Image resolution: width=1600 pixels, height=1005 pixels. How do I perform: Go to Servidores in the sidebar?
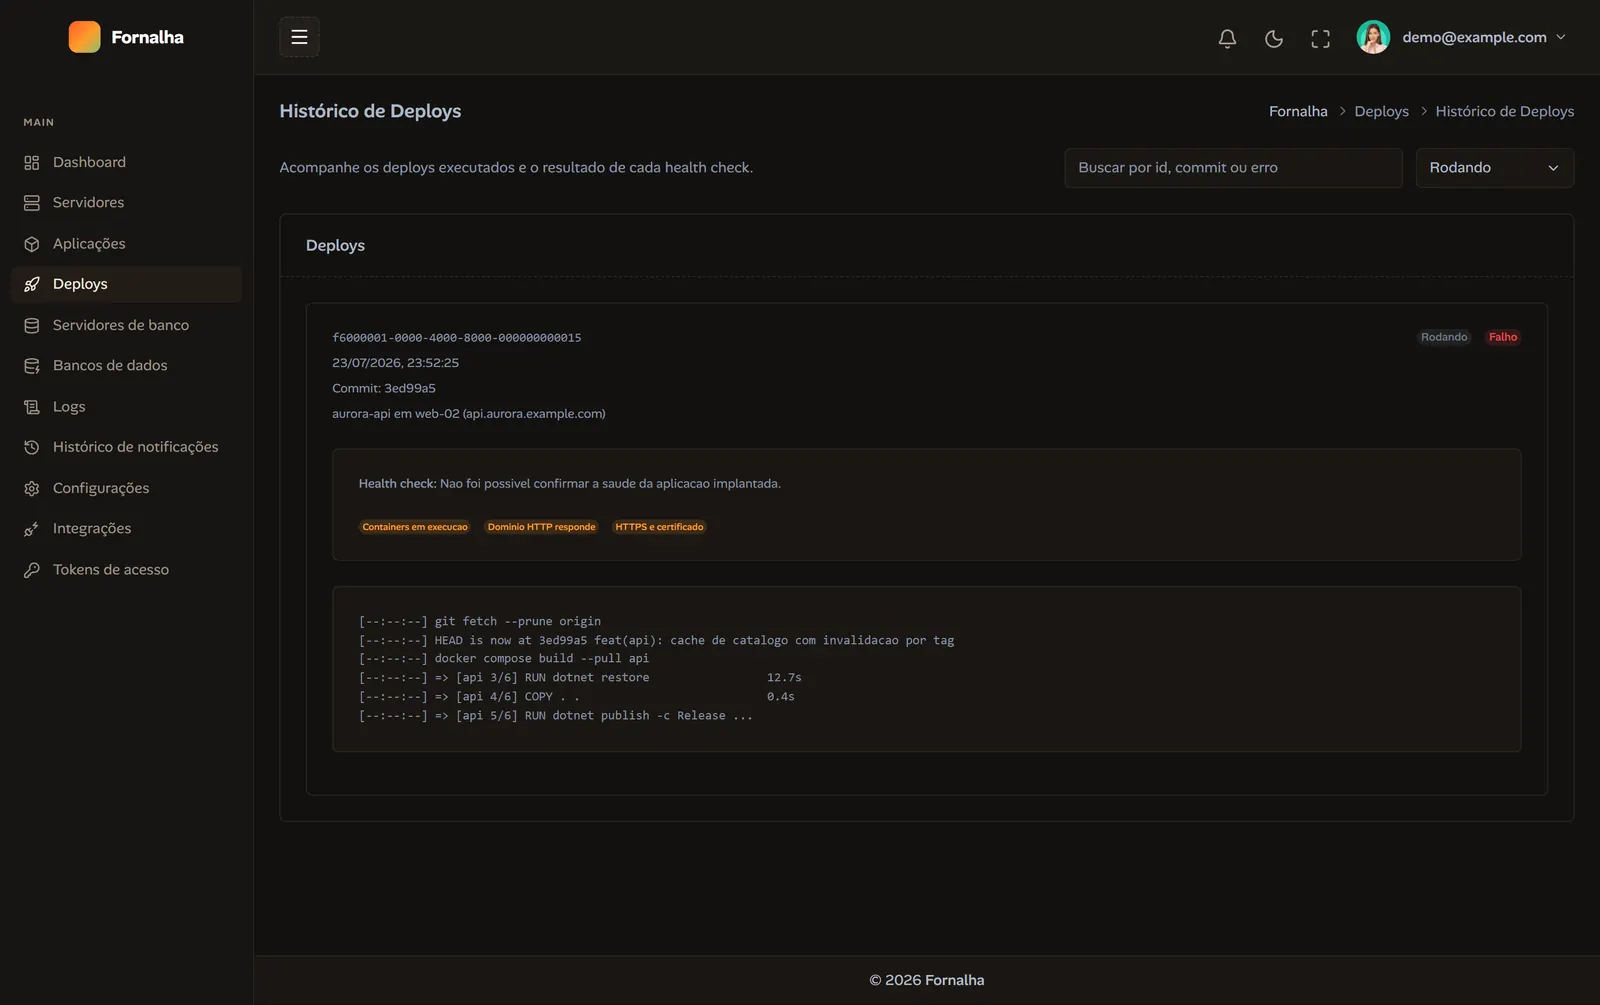click(x=88, y=202)
